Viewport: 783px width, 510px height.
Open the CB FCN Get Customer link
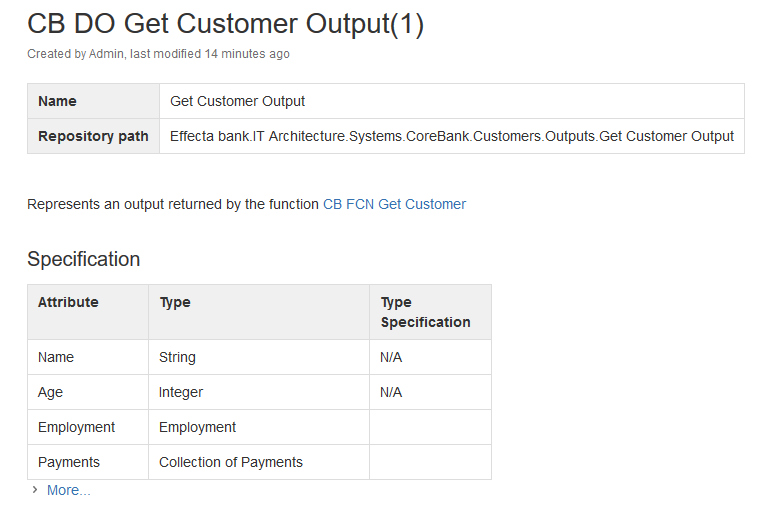pos(394,204)
